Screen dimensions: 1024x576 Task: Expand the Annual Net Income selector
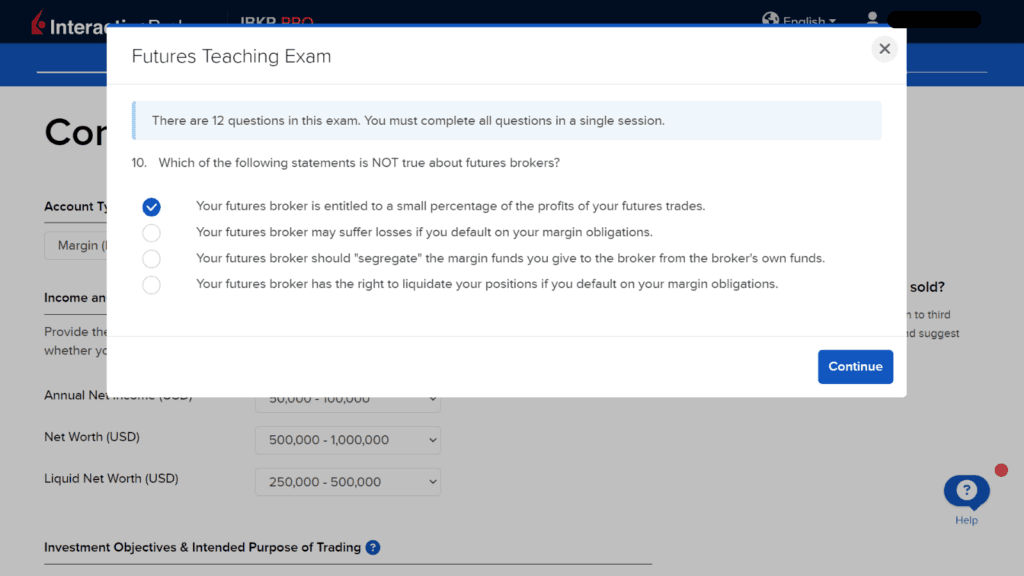[x=347, y=398]
